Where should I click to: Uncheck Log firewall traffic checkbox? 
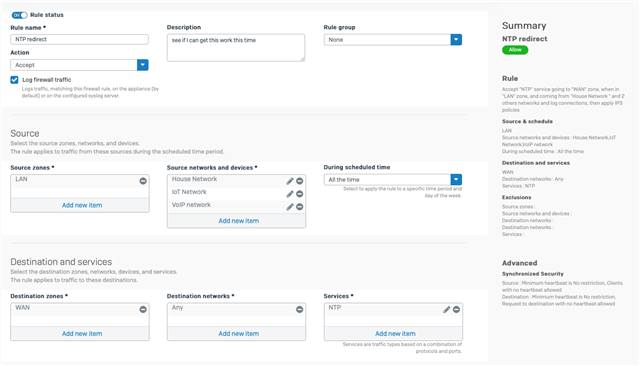tap(14, 80)
